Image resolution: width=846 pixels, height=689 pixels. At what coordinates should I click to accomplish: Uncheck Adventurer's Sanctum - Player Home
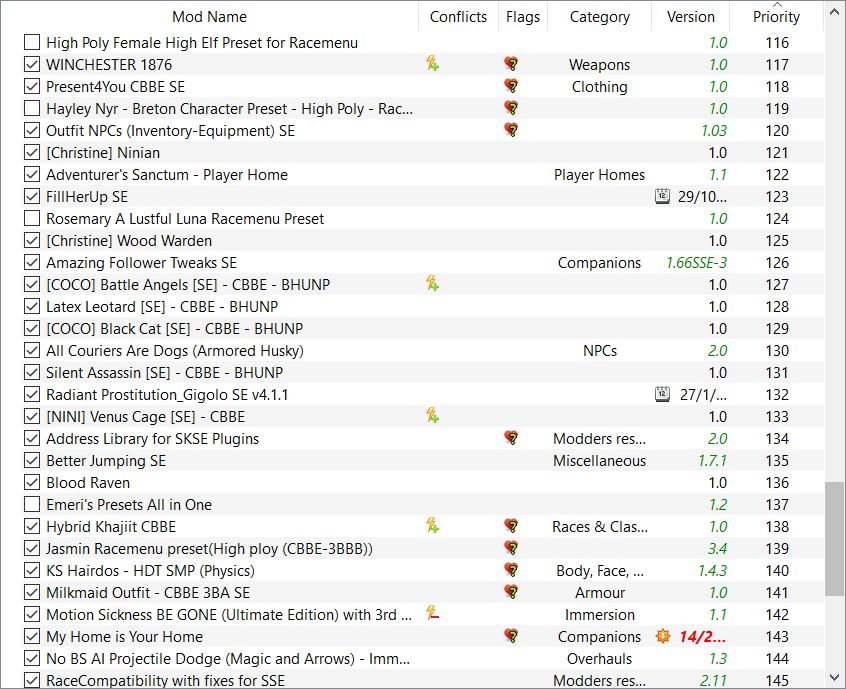pyautogui.click(x=32, y=174)
